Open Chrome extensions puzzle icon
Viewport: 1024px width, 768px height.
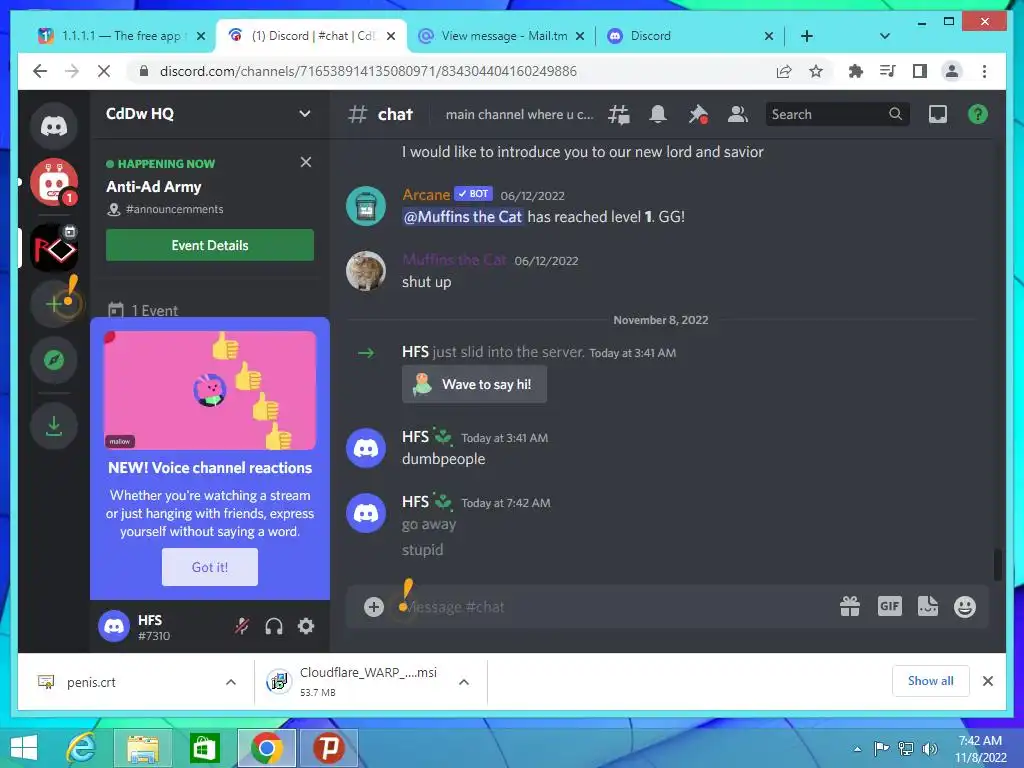pos(856,71)
